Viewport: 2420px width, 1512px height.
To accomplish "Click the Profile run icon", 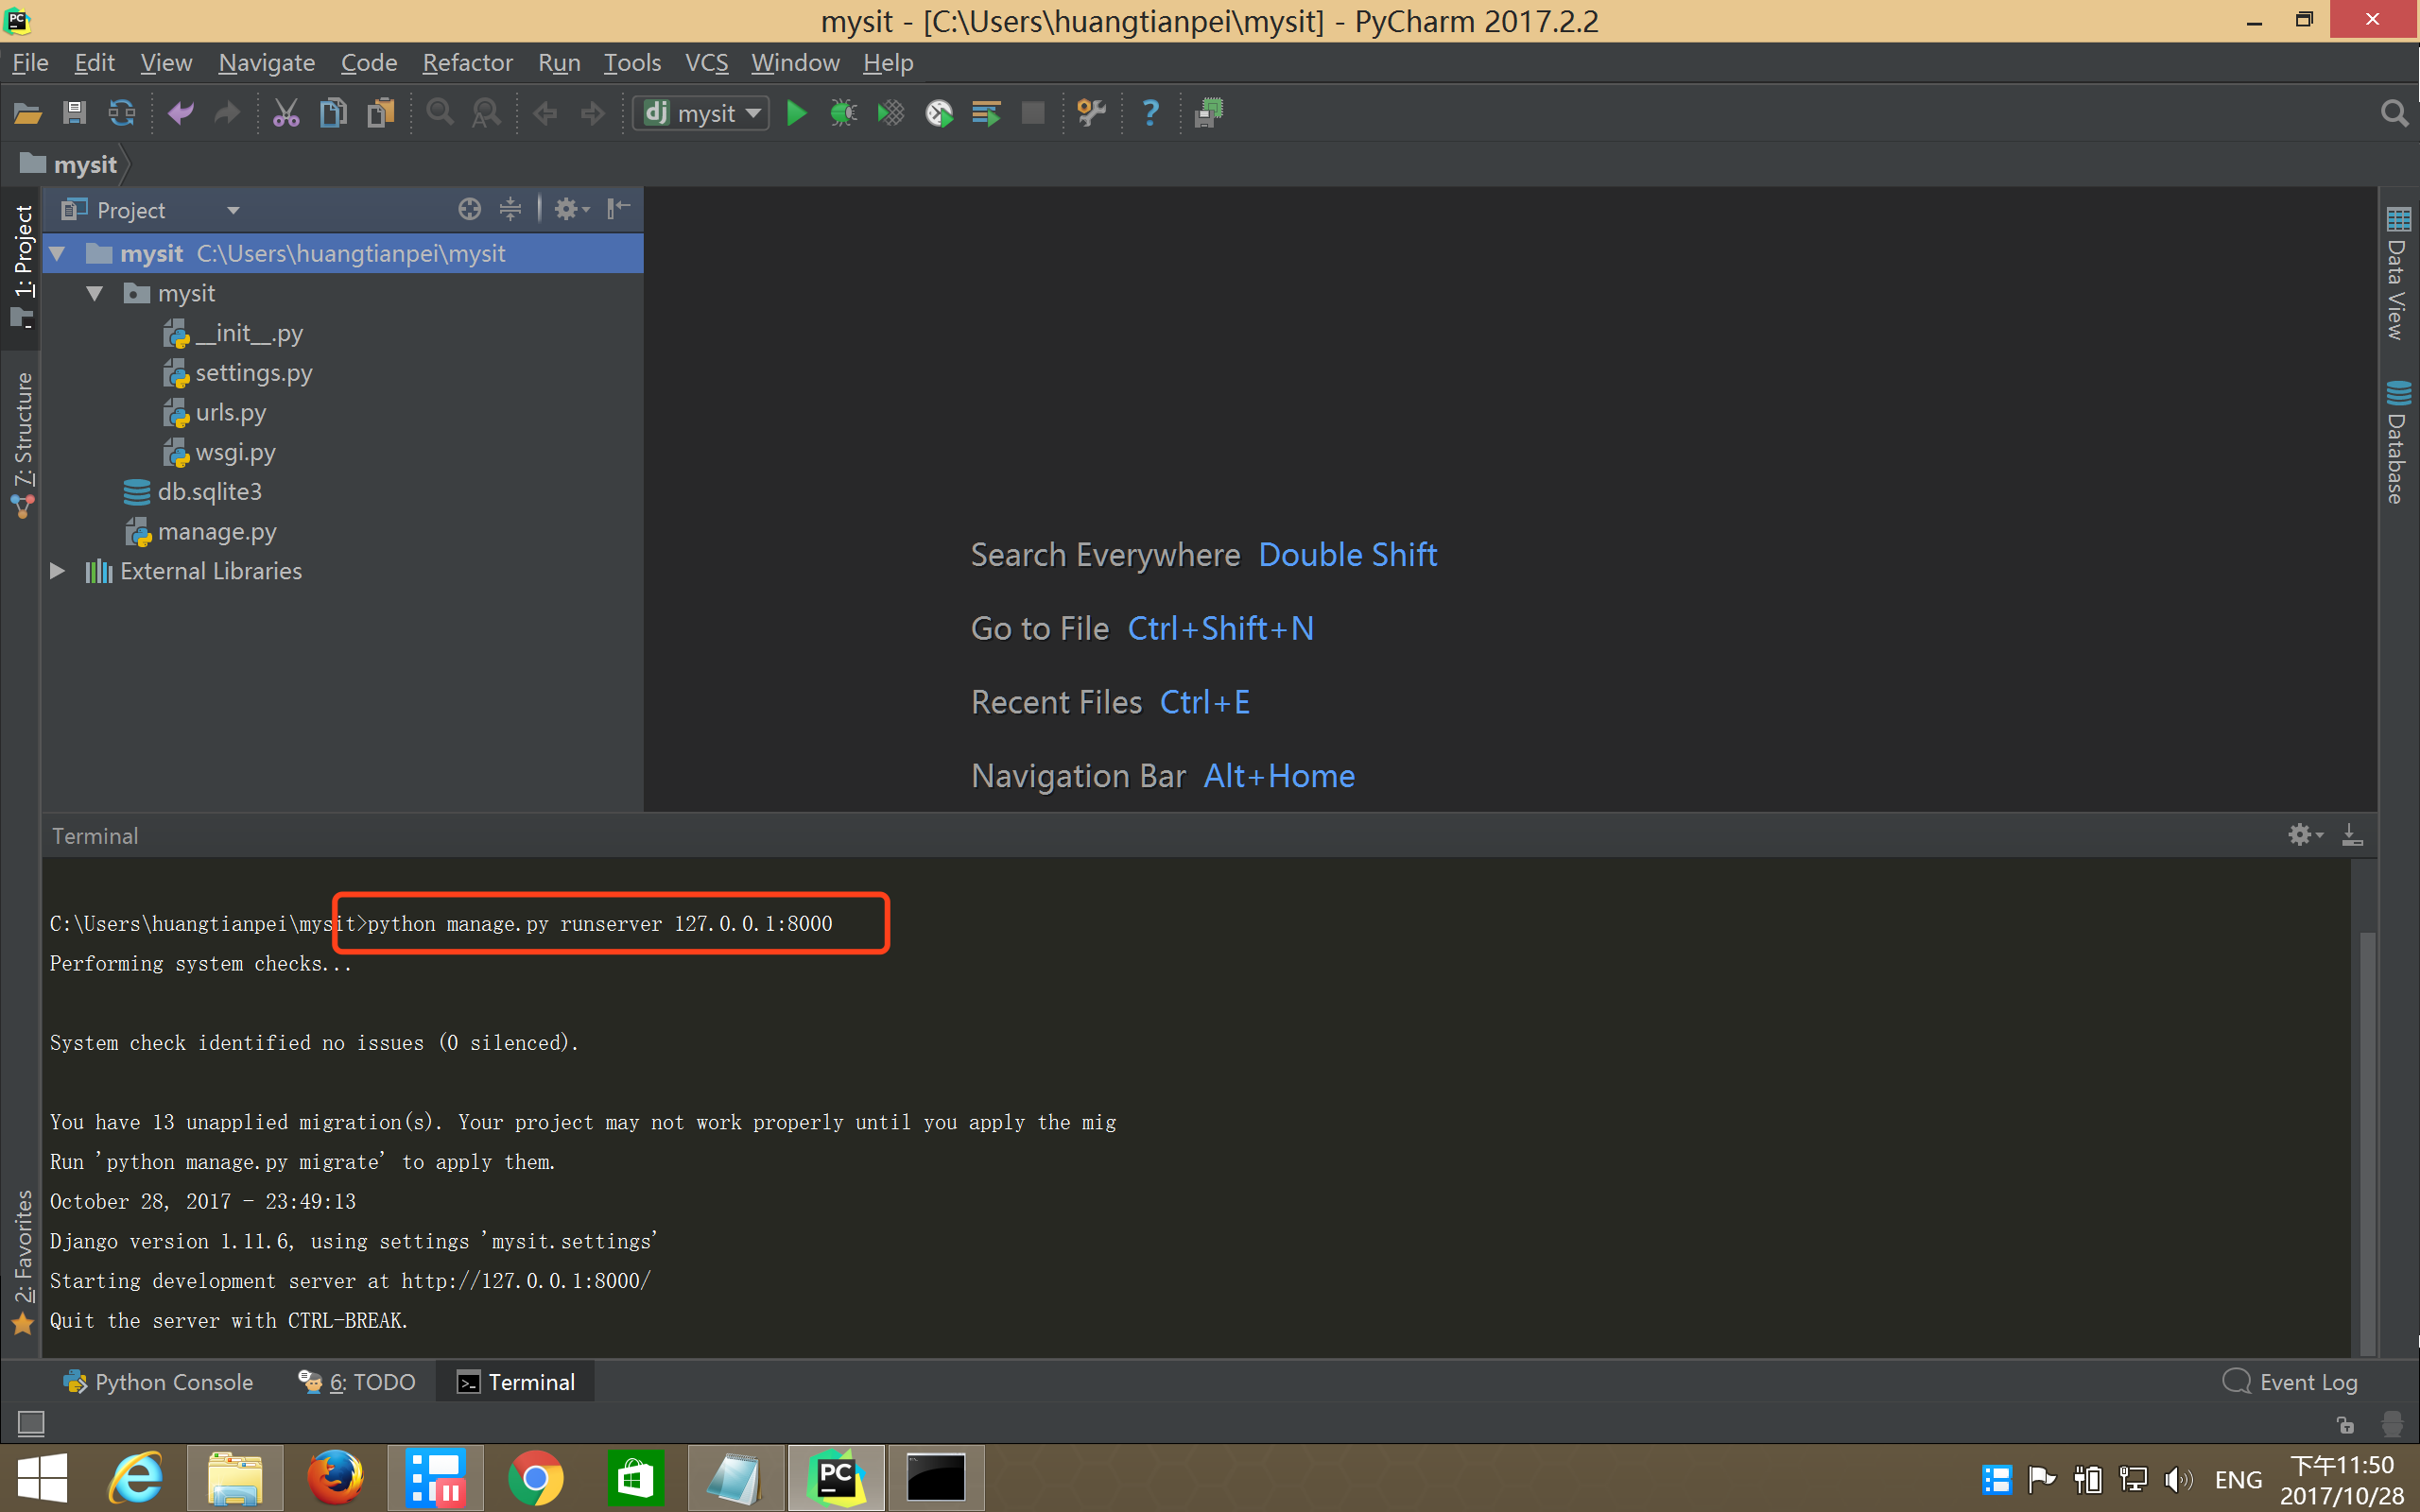I will (938, 113).
